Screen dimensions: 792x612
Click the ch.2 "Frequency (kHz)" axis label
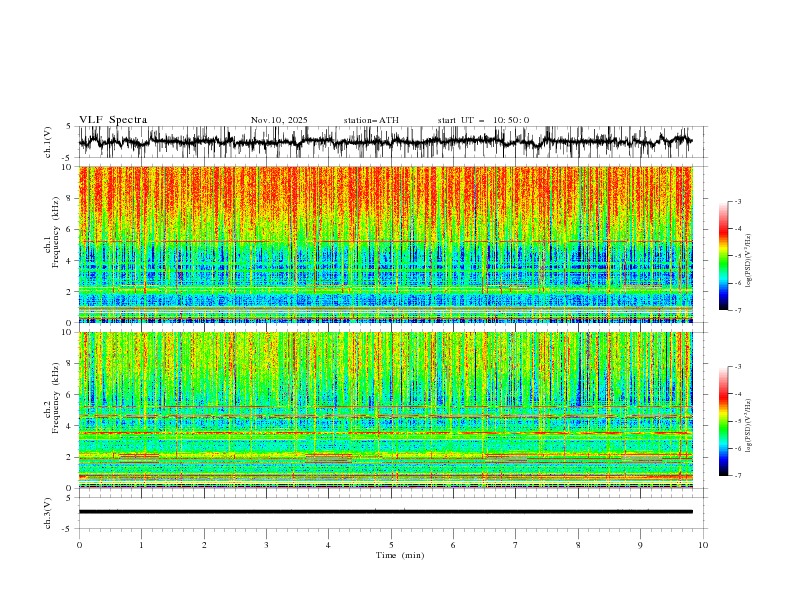[57, 397]
